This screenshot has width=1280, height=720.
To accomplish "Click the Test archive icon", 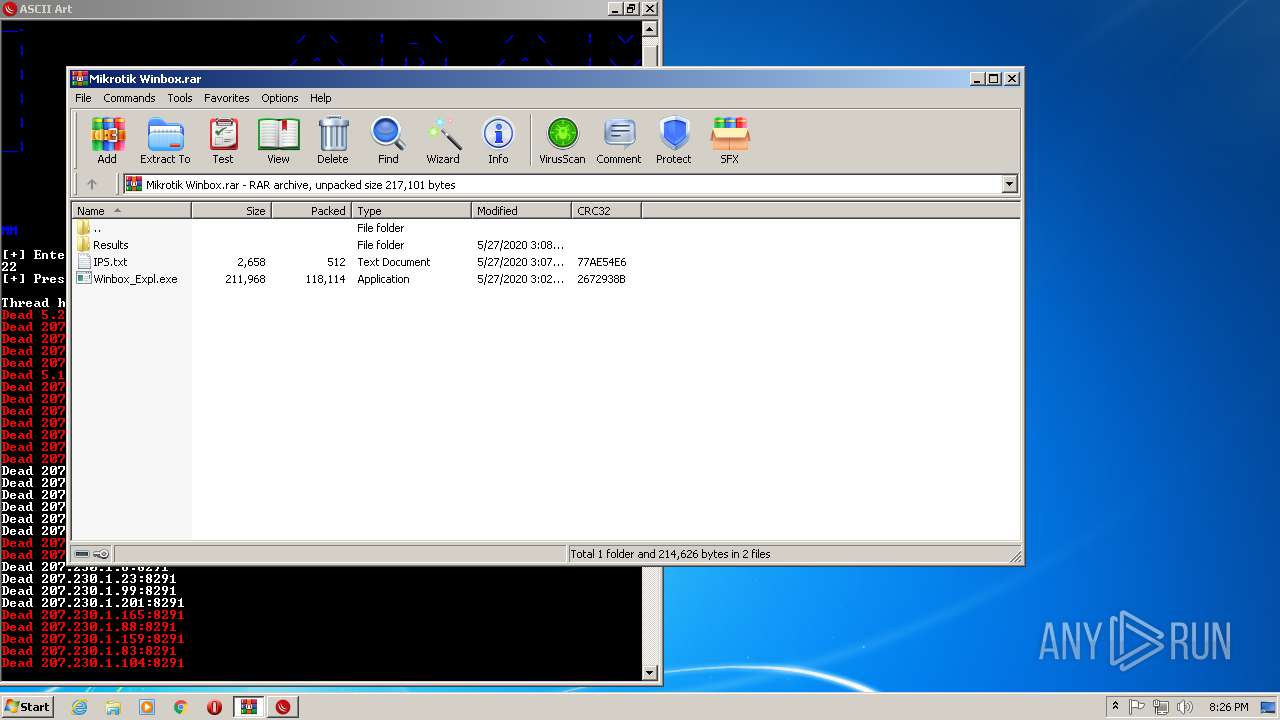I will click(x=223, y=140).
